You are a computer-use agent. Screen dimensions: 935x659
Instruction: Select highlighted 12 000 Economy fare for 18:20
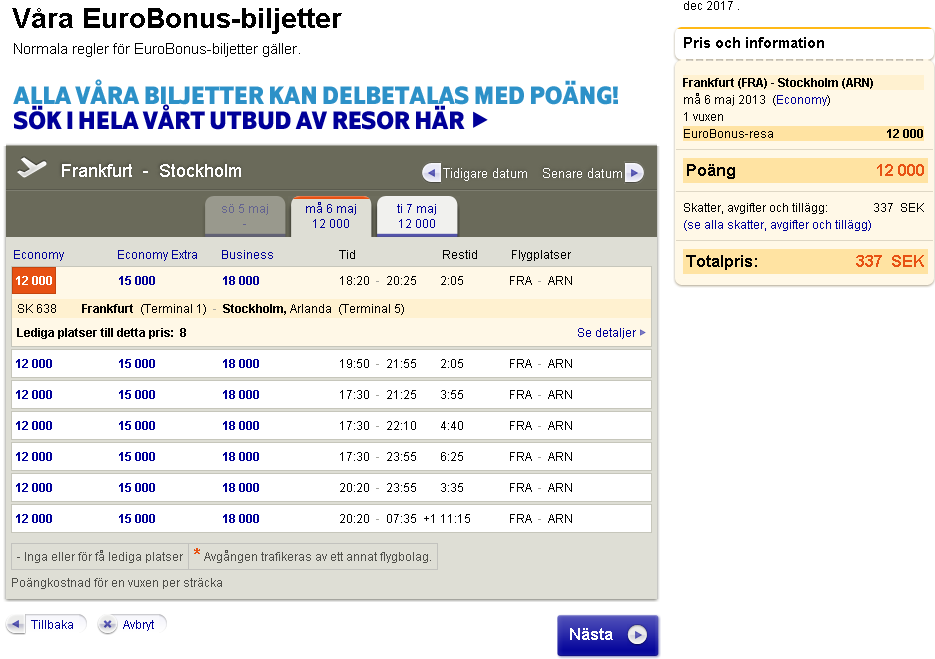(33, 281)
